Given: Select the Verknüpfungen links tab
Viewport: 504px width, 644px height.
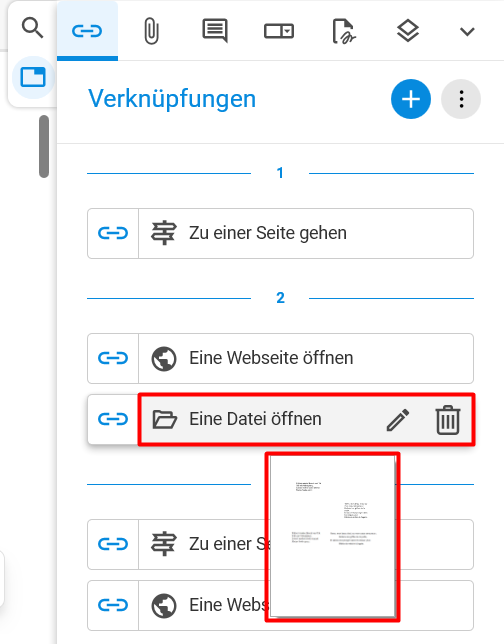Looking at the screenshot, I should click(x=87, y=31).
